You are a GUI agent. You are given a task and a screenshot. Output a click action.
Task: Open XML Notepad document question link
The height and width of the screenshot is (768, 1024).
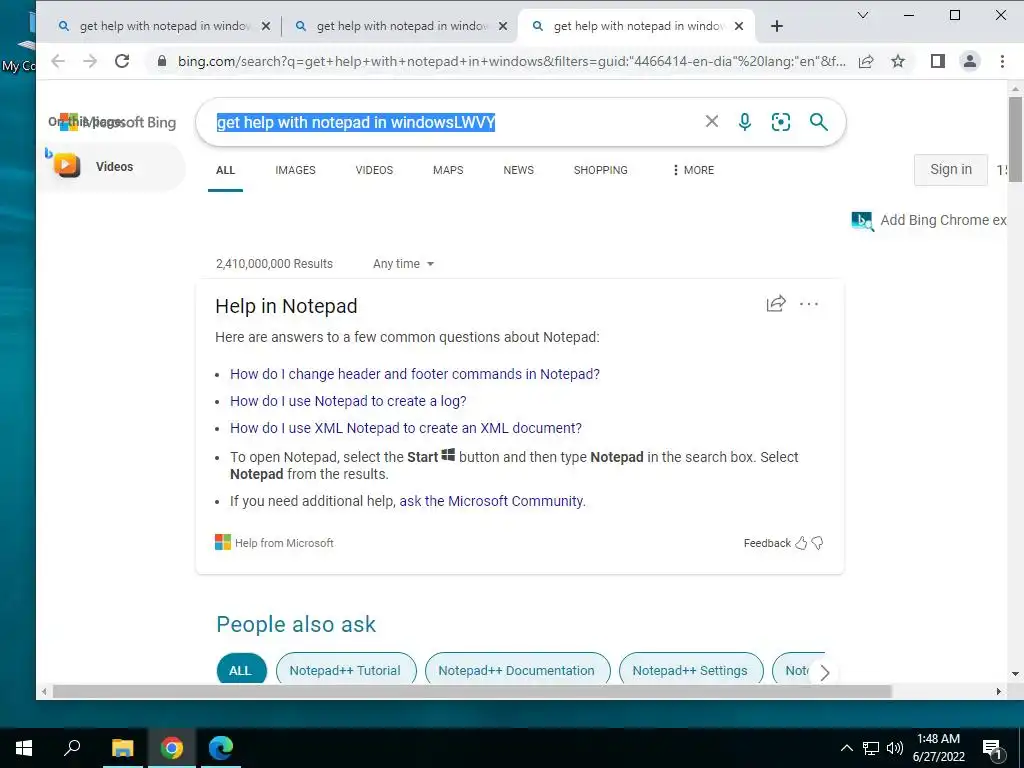pos(406,428)
